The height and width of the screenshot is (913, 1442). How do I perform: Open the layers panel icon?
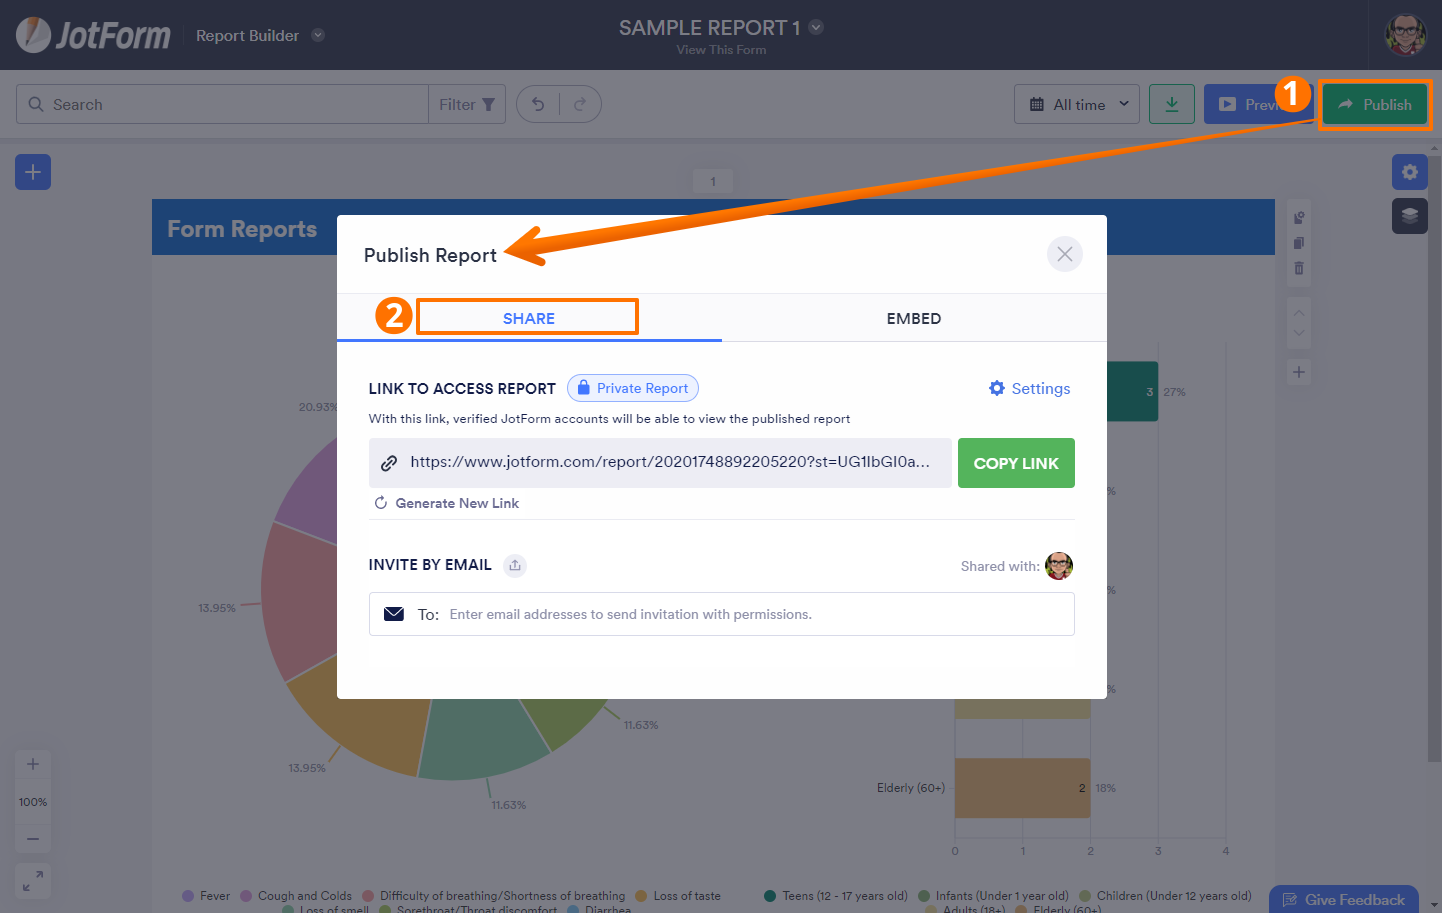1410,216
